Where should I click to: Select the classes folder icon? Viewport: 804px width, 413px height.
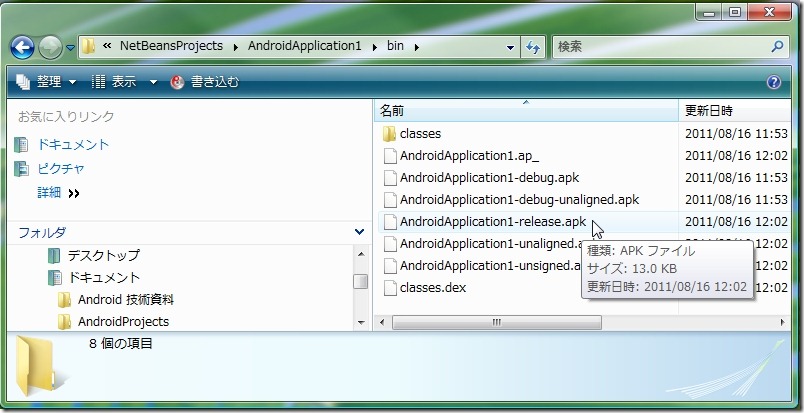tap(389, 133)
